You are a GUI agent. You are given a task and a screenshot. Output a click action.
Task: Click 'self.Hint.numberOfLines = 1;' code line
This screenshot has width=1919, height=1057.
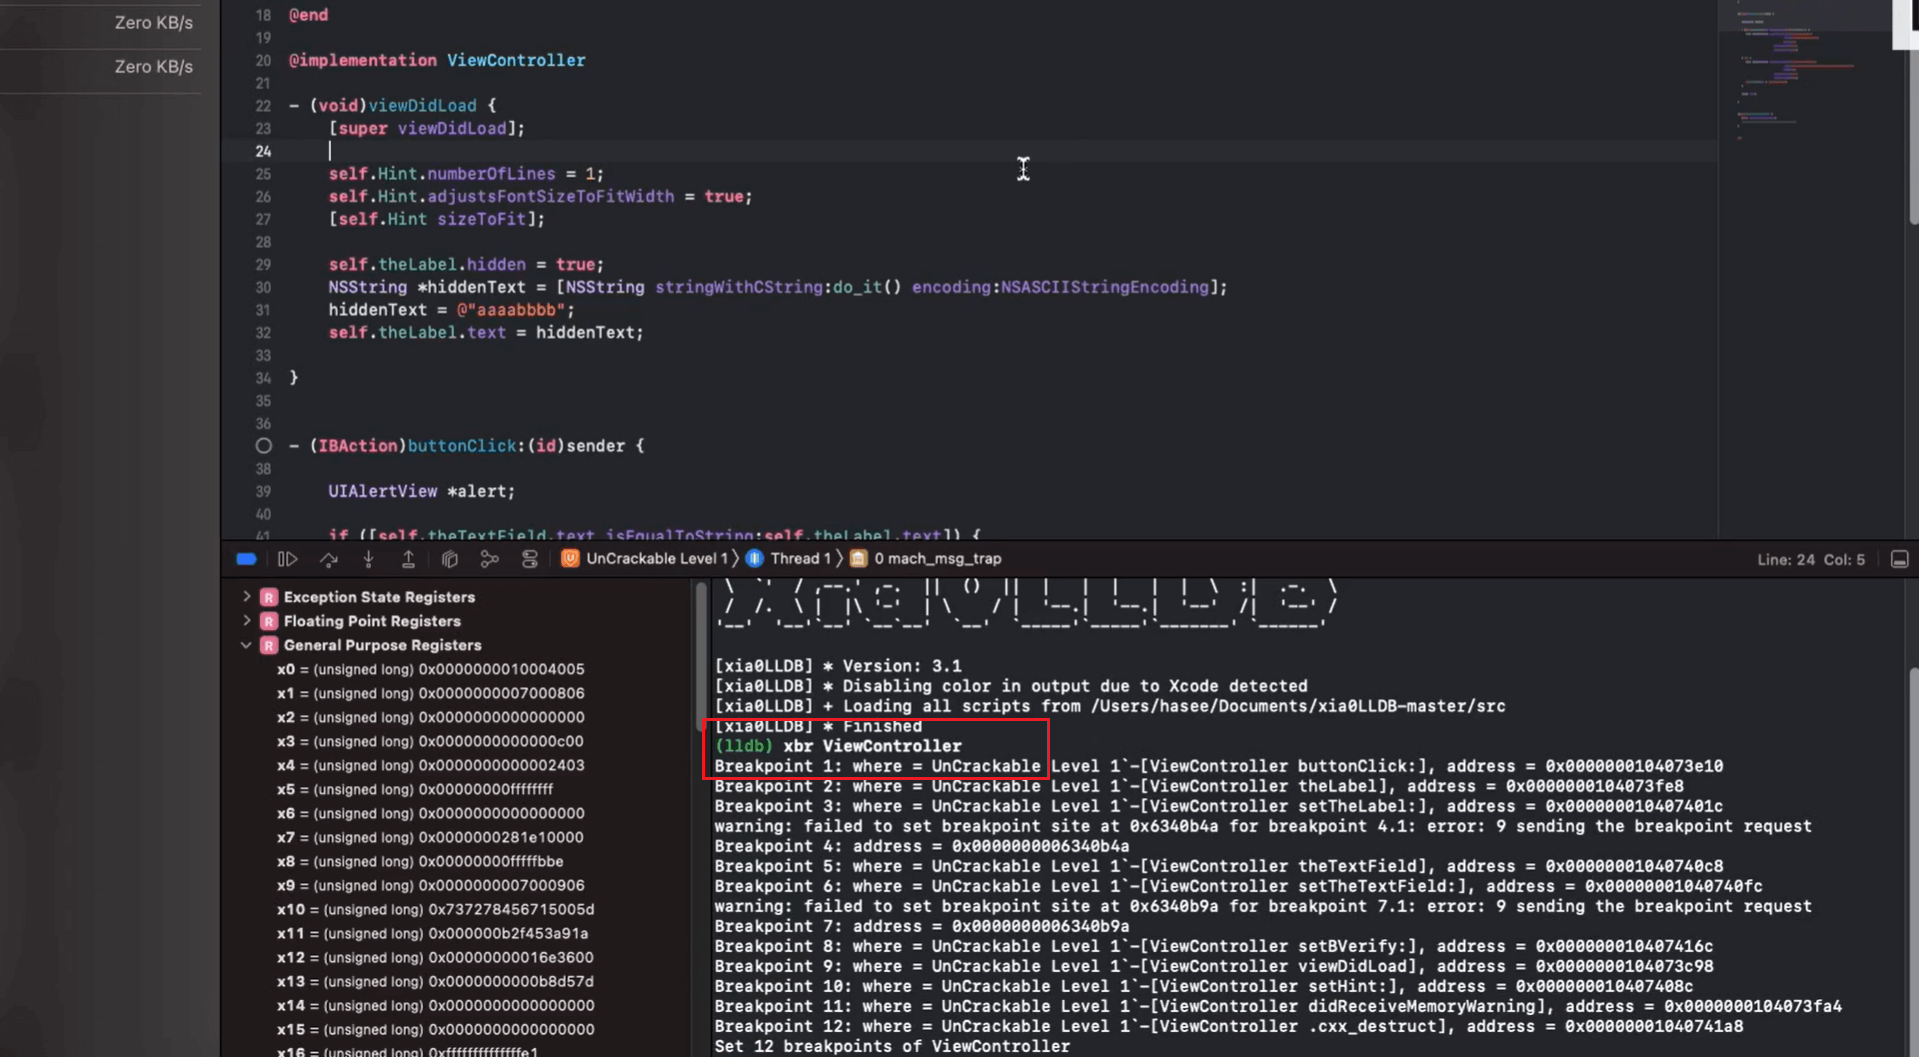pyautogui.click(x=466, y=173)
